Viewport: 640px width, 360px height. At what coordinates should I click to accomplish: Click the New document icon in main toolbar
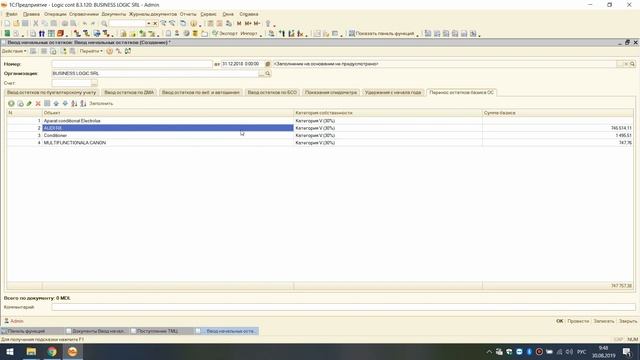[7, 24]
